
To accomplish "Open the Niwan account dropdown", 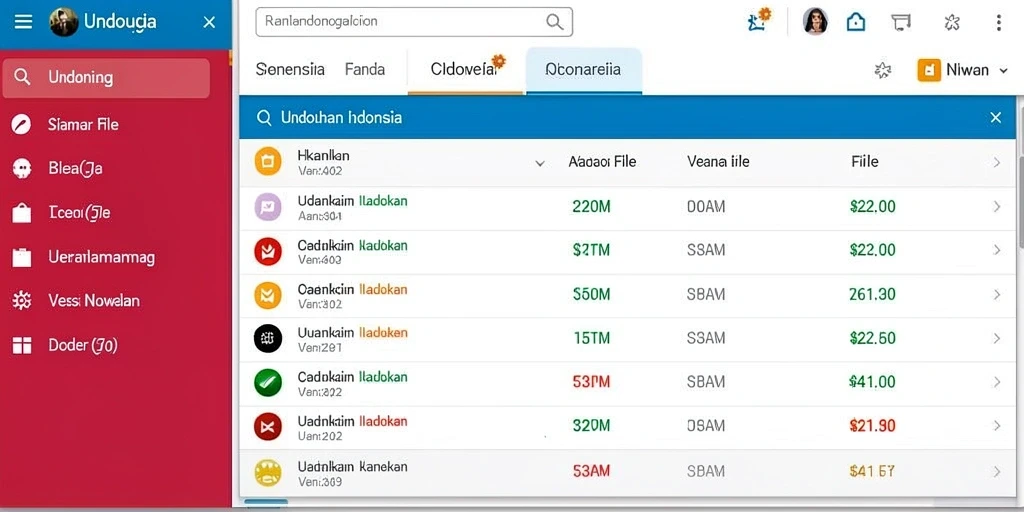I will [963, 70].
